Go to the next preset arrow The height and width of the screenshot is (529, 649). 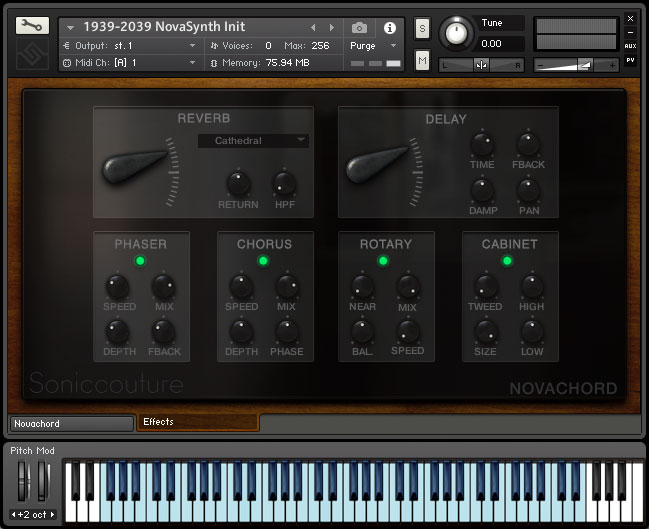click(x=332, y=28)
